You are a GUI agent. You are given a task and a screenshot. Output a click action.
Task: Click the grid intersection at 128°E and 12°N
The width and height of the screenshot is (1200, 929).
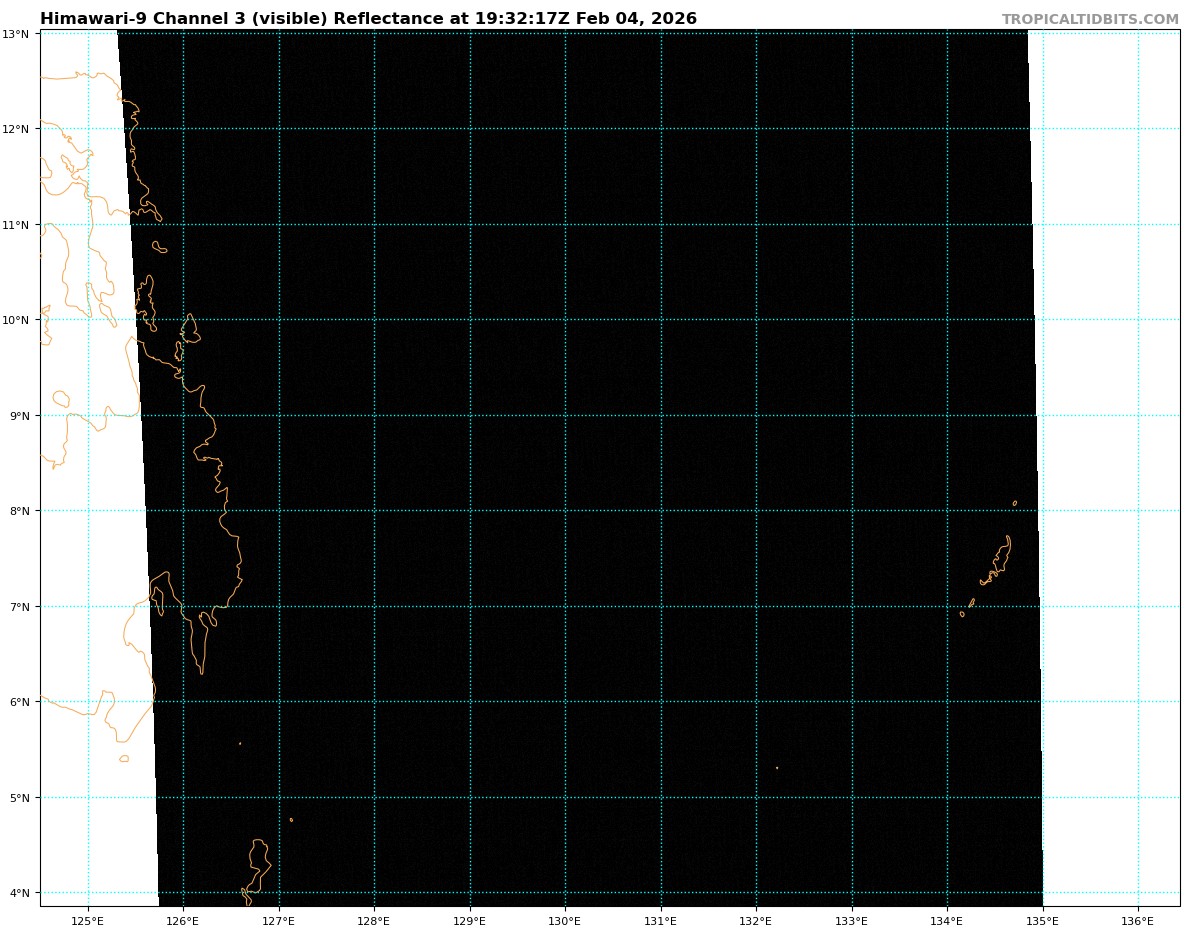point(374,129)
